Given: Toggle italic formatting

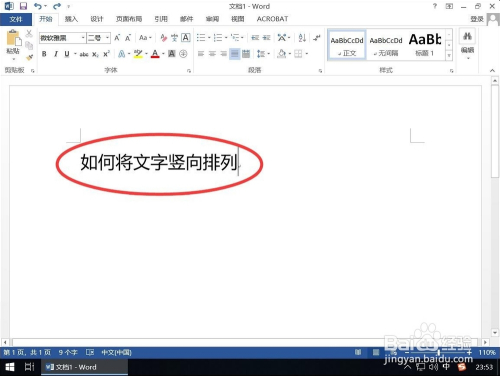Looking at the screenshot, I should tap(56, 54).
